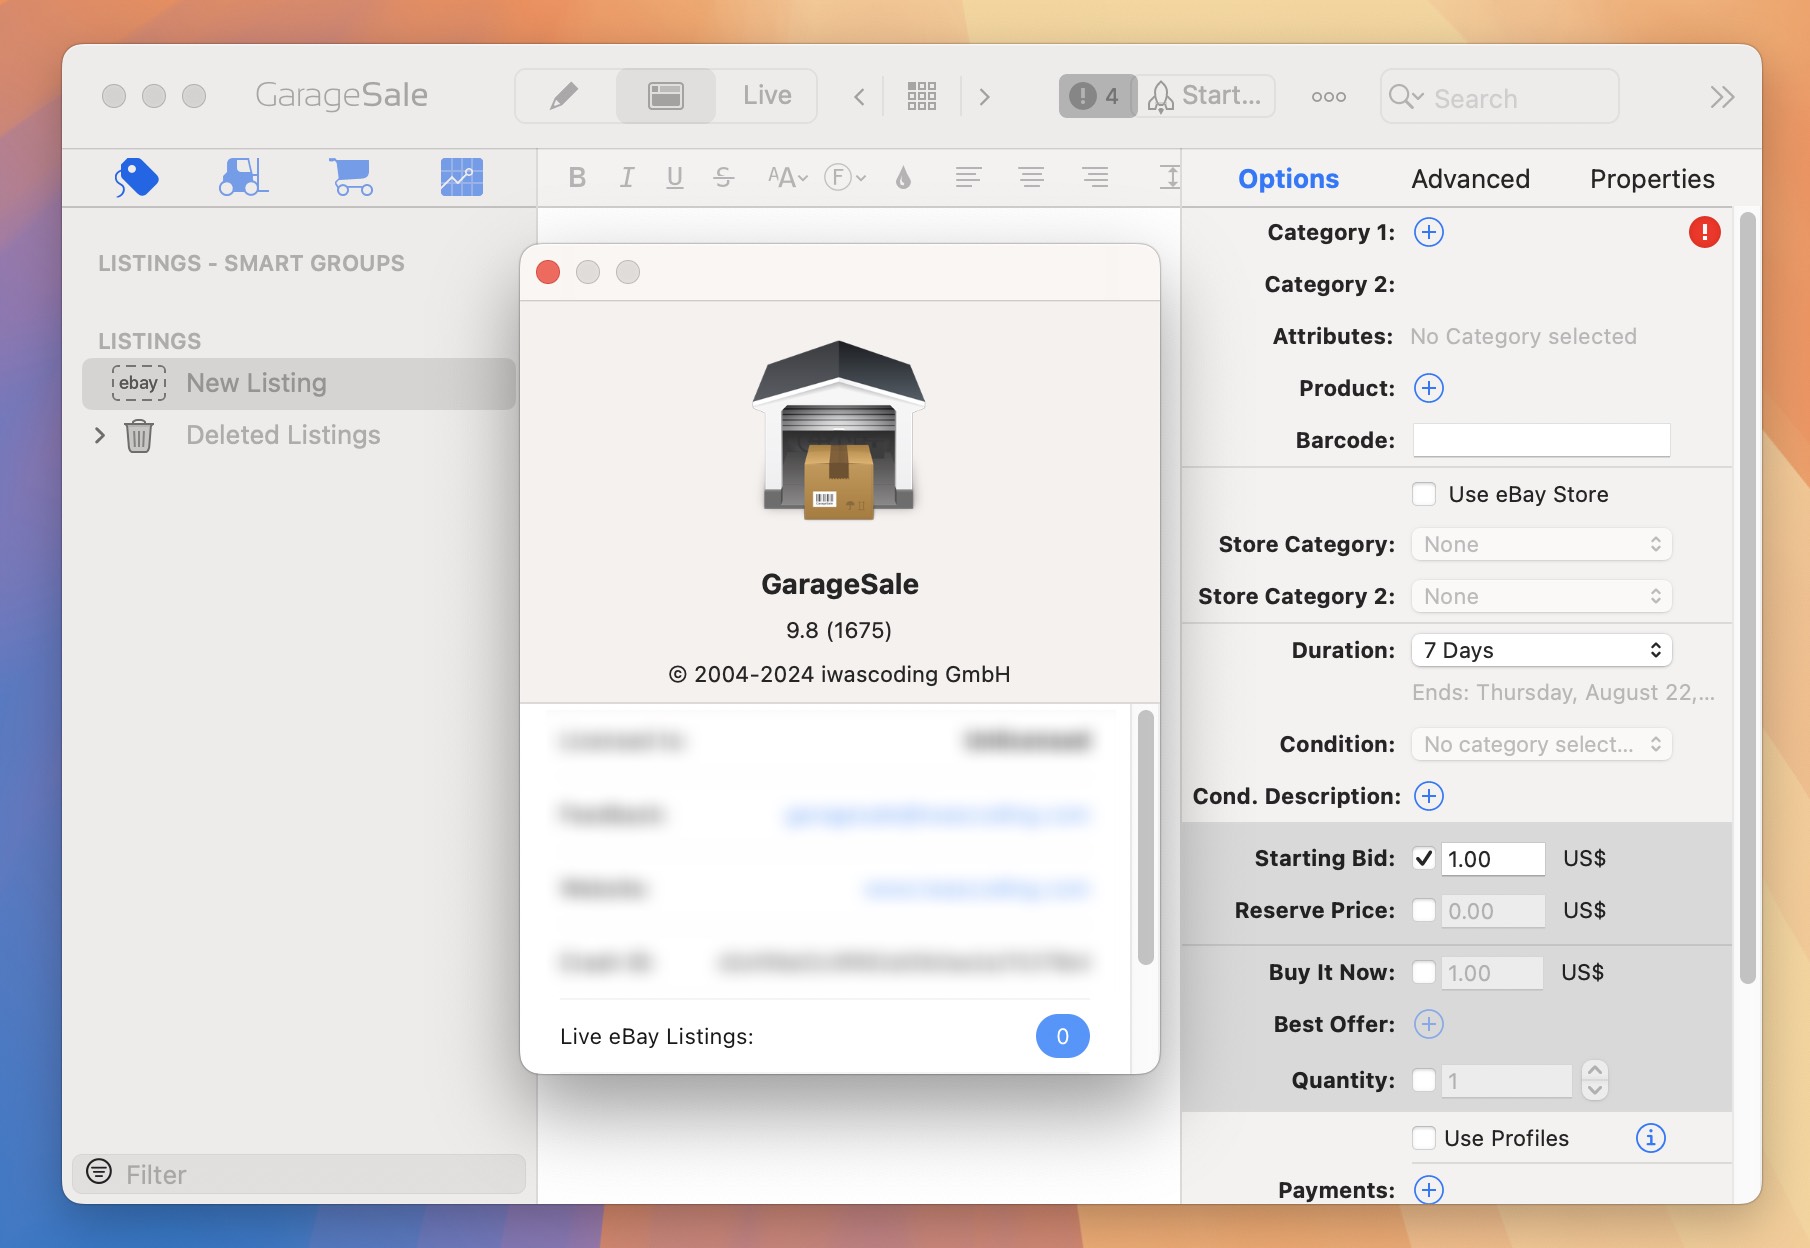The height and width of the screenshot is (1248, 1810).
Task: Align text right
Action: pos(1095,178)
